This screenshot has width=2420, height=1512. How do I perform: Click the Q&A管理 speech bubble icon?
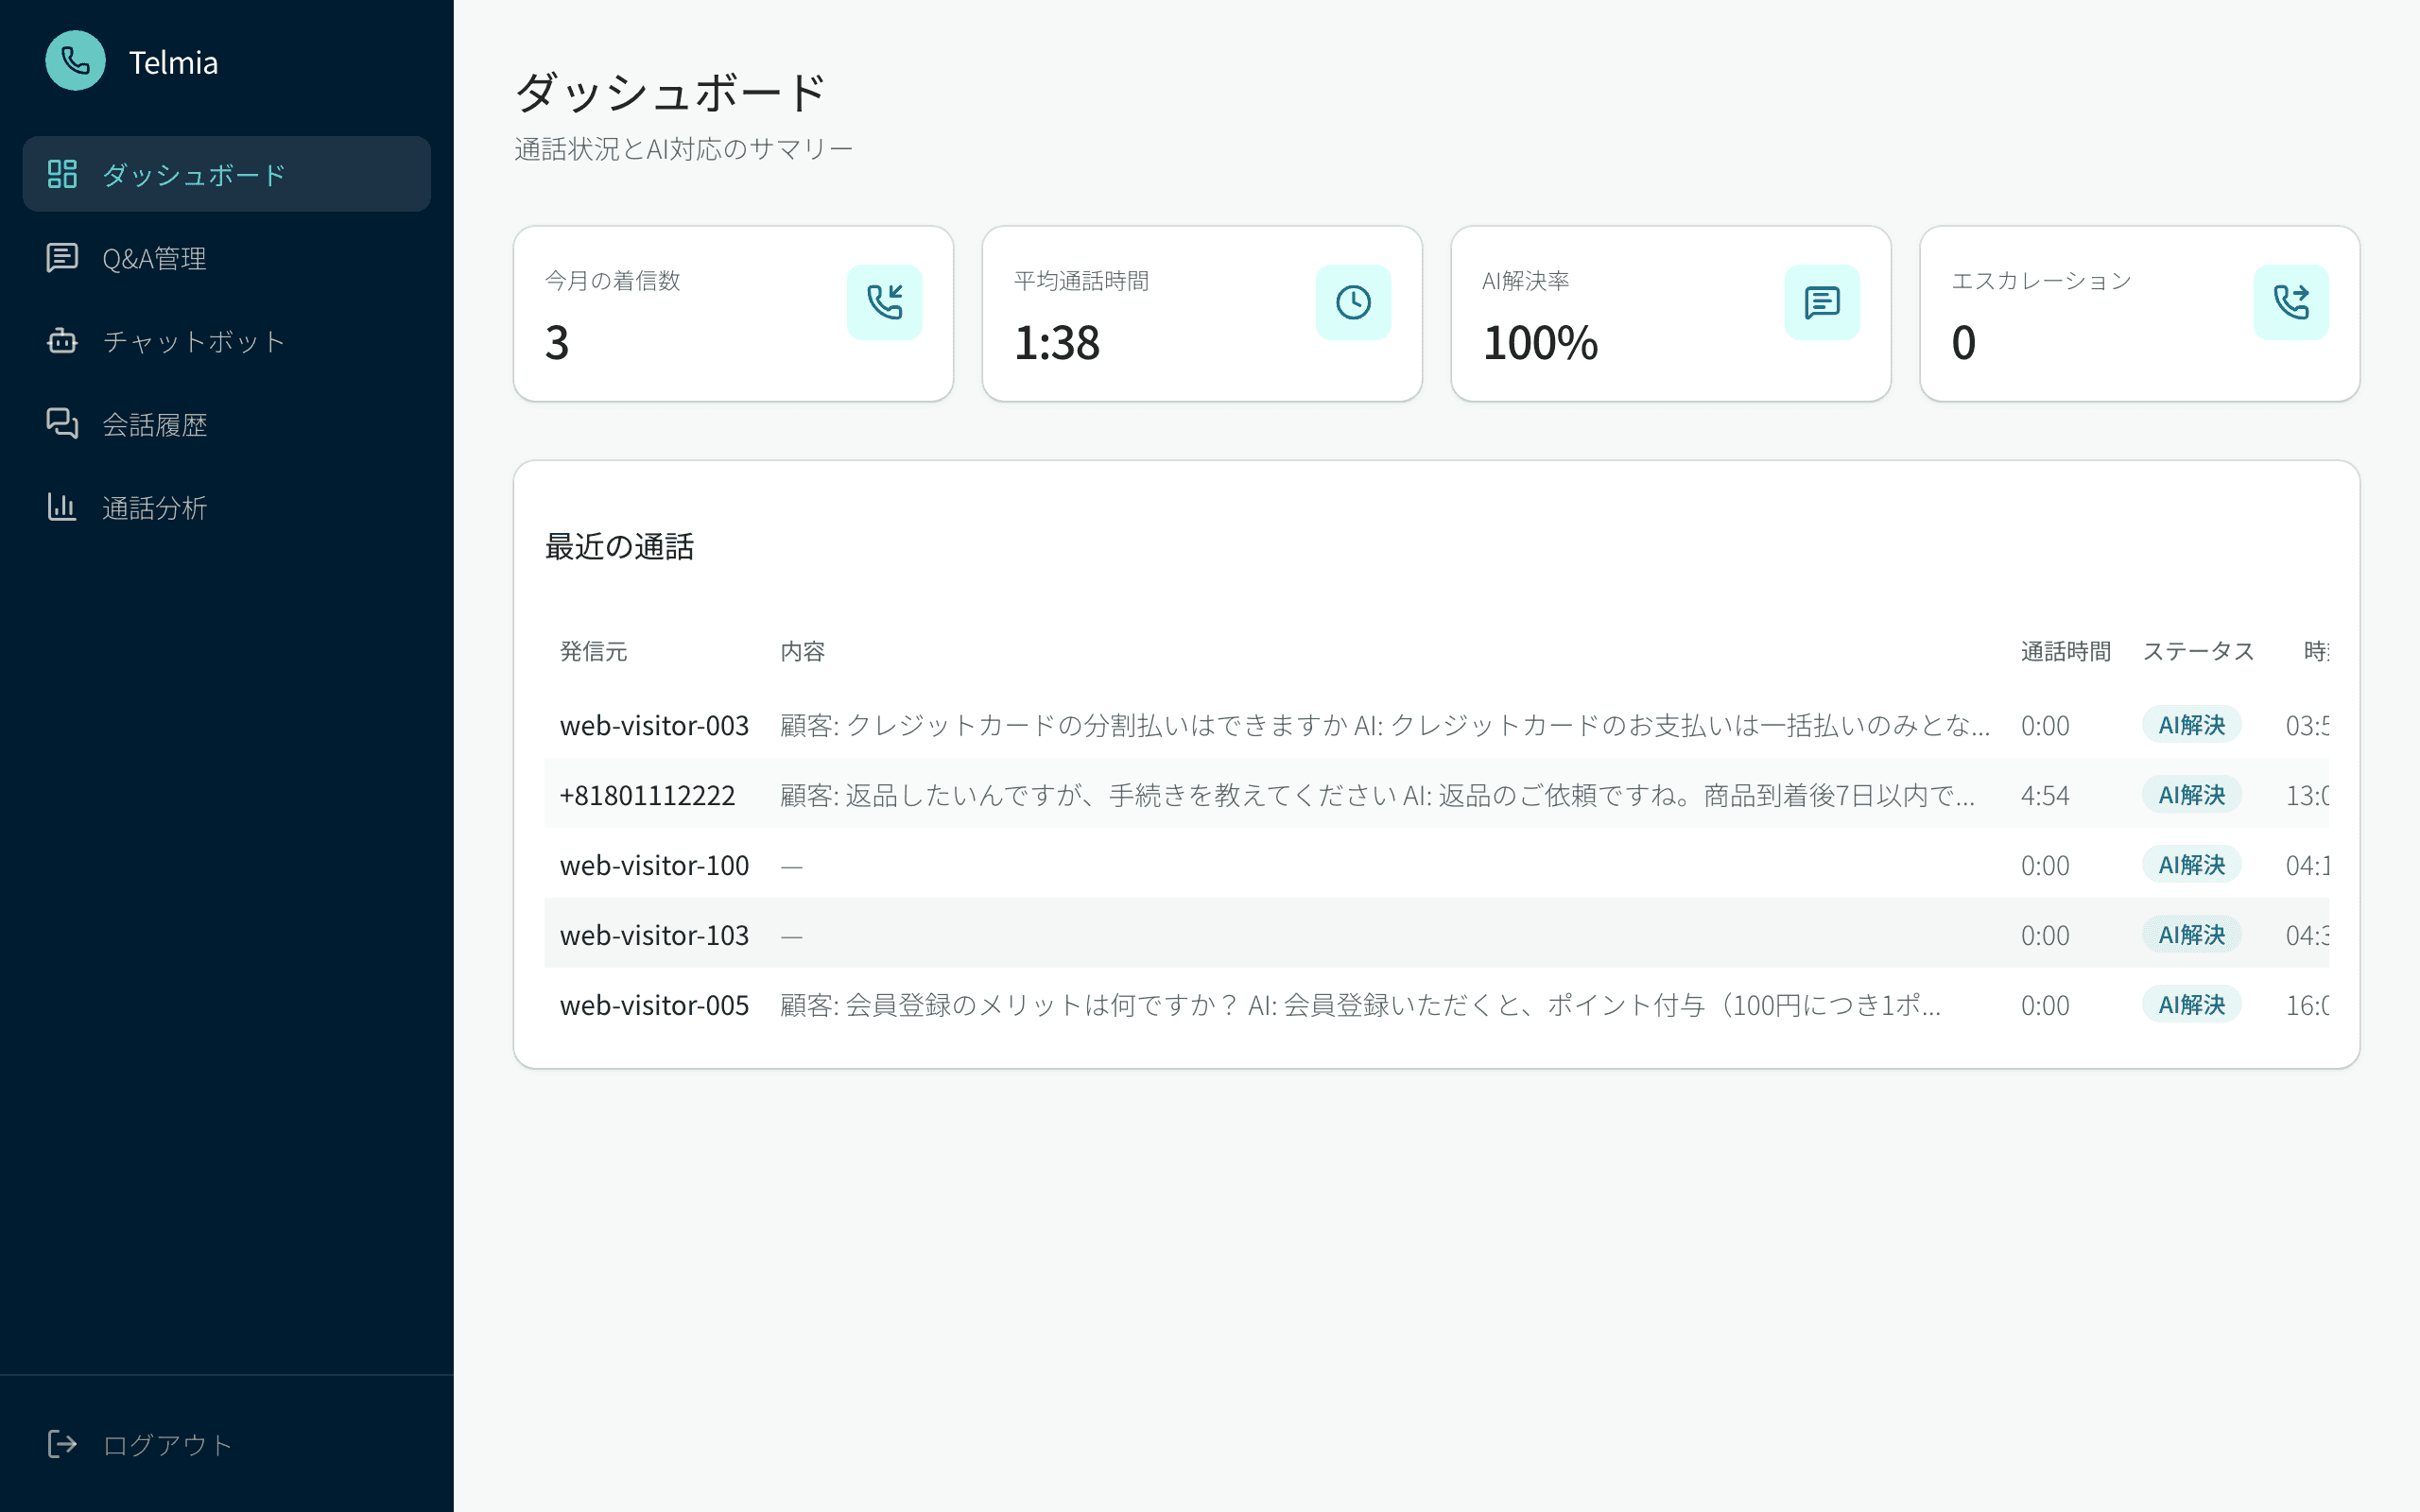click(x=62, y=258)
